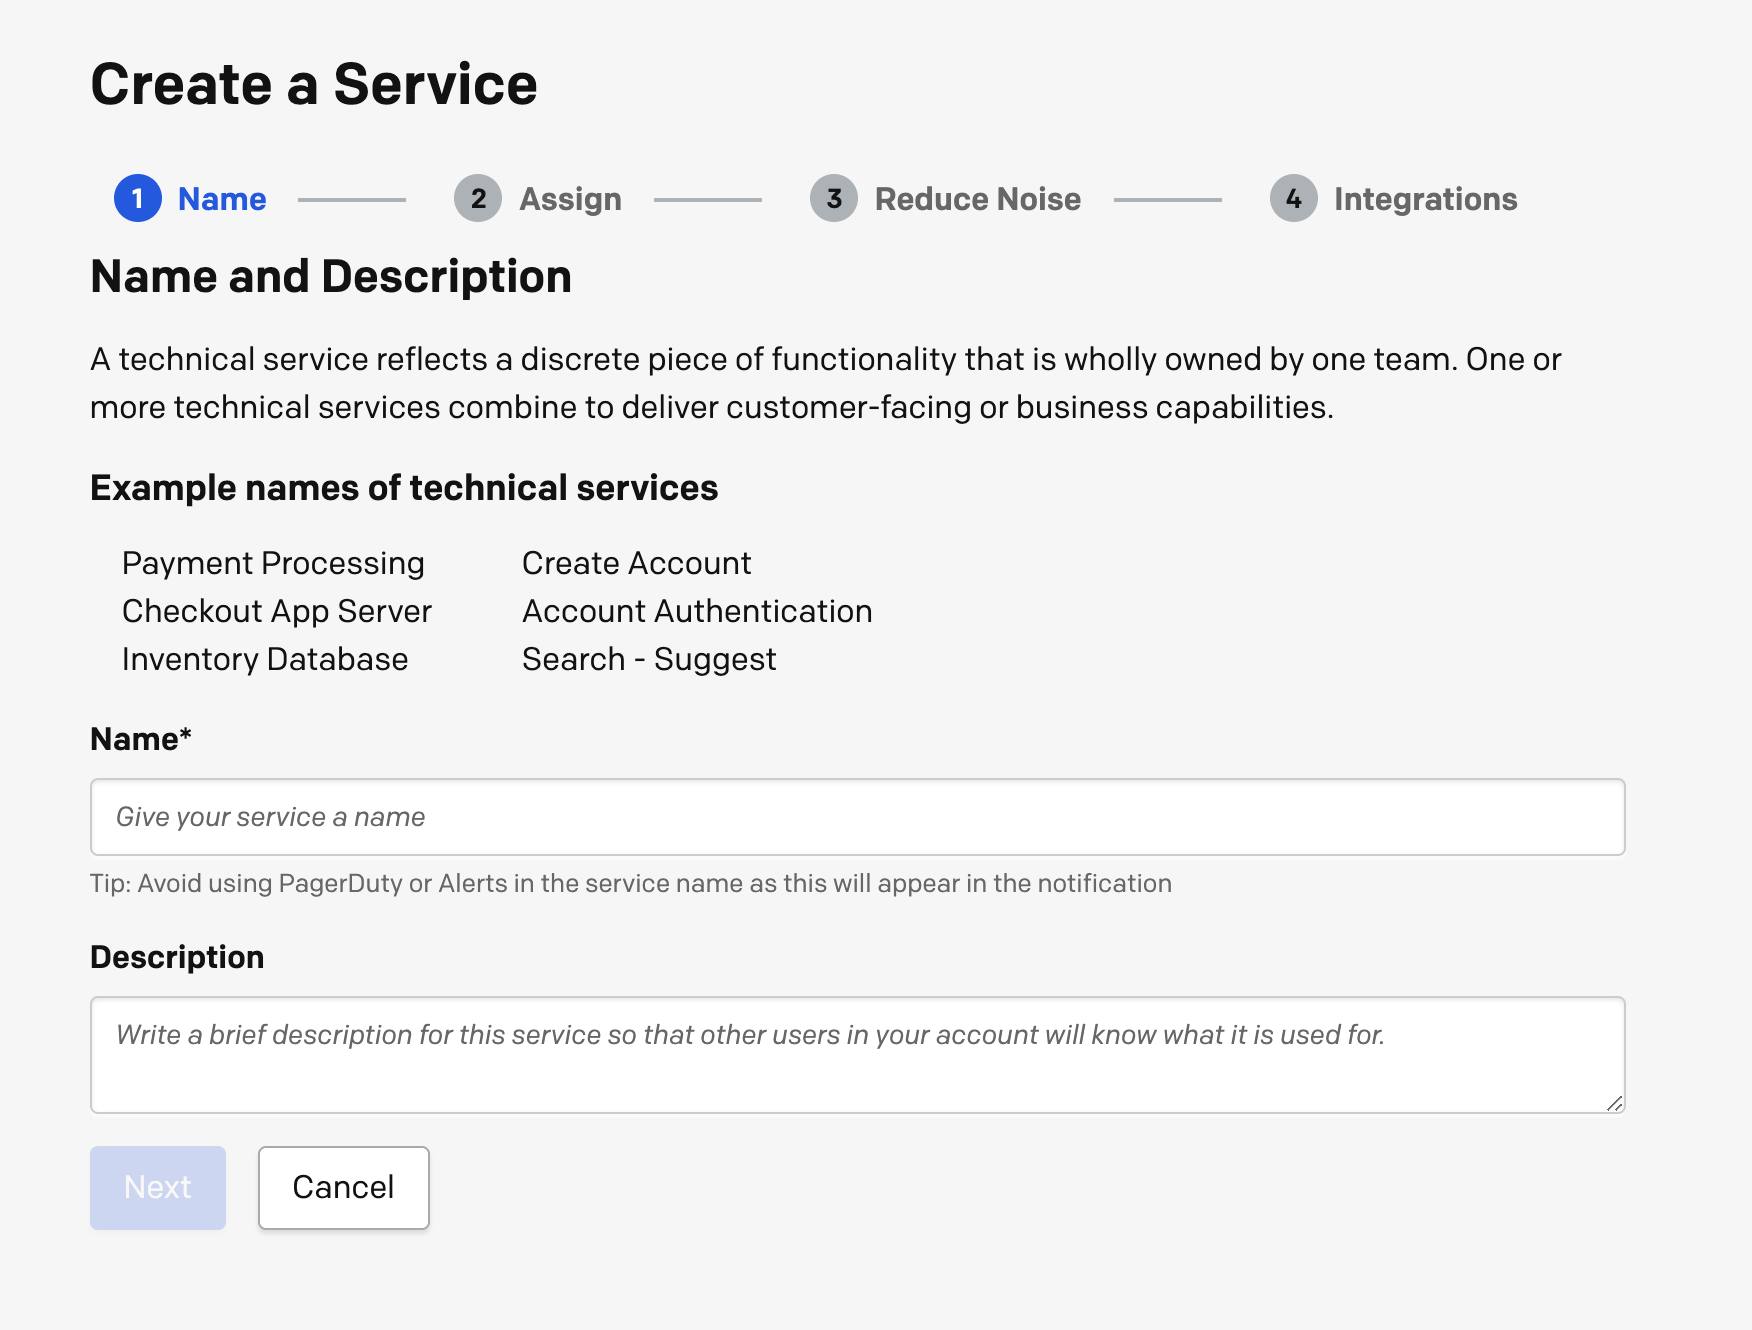This screenshot has height=1330, width=1752.
Task: Click the step 1 circle icon
Action: 138,198
